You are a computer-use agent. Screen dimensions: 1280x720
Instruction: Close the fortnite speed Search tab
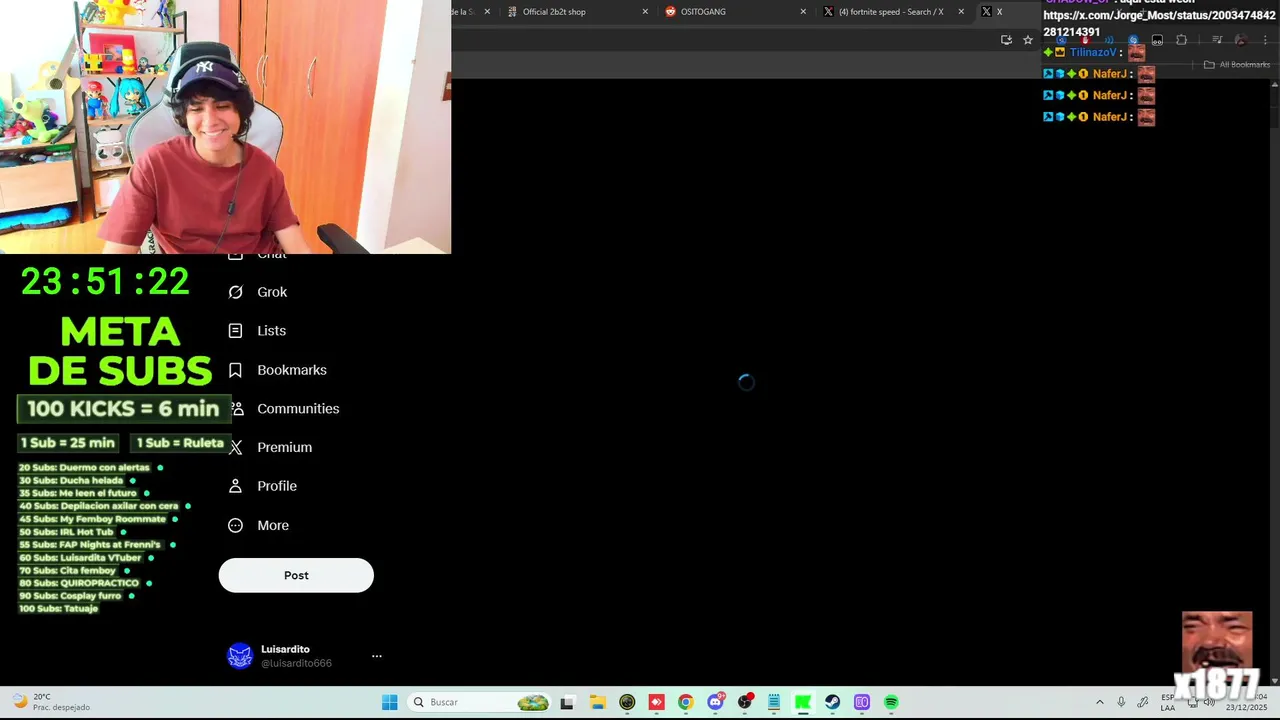(x=961, y=12)
